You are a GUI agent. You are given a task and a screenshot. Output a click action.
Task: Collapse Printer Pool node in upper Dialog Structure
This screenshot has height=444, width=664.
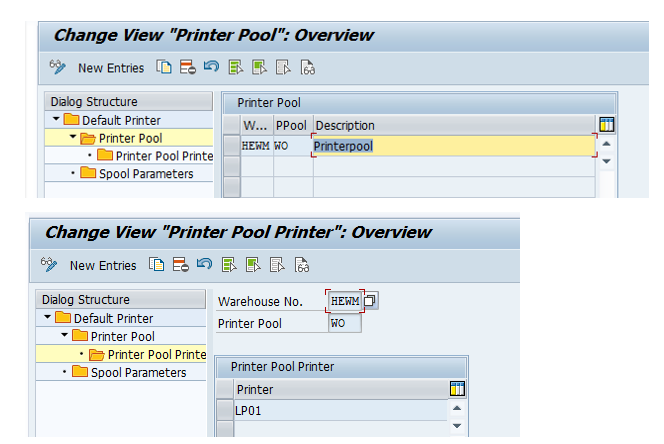73,137
